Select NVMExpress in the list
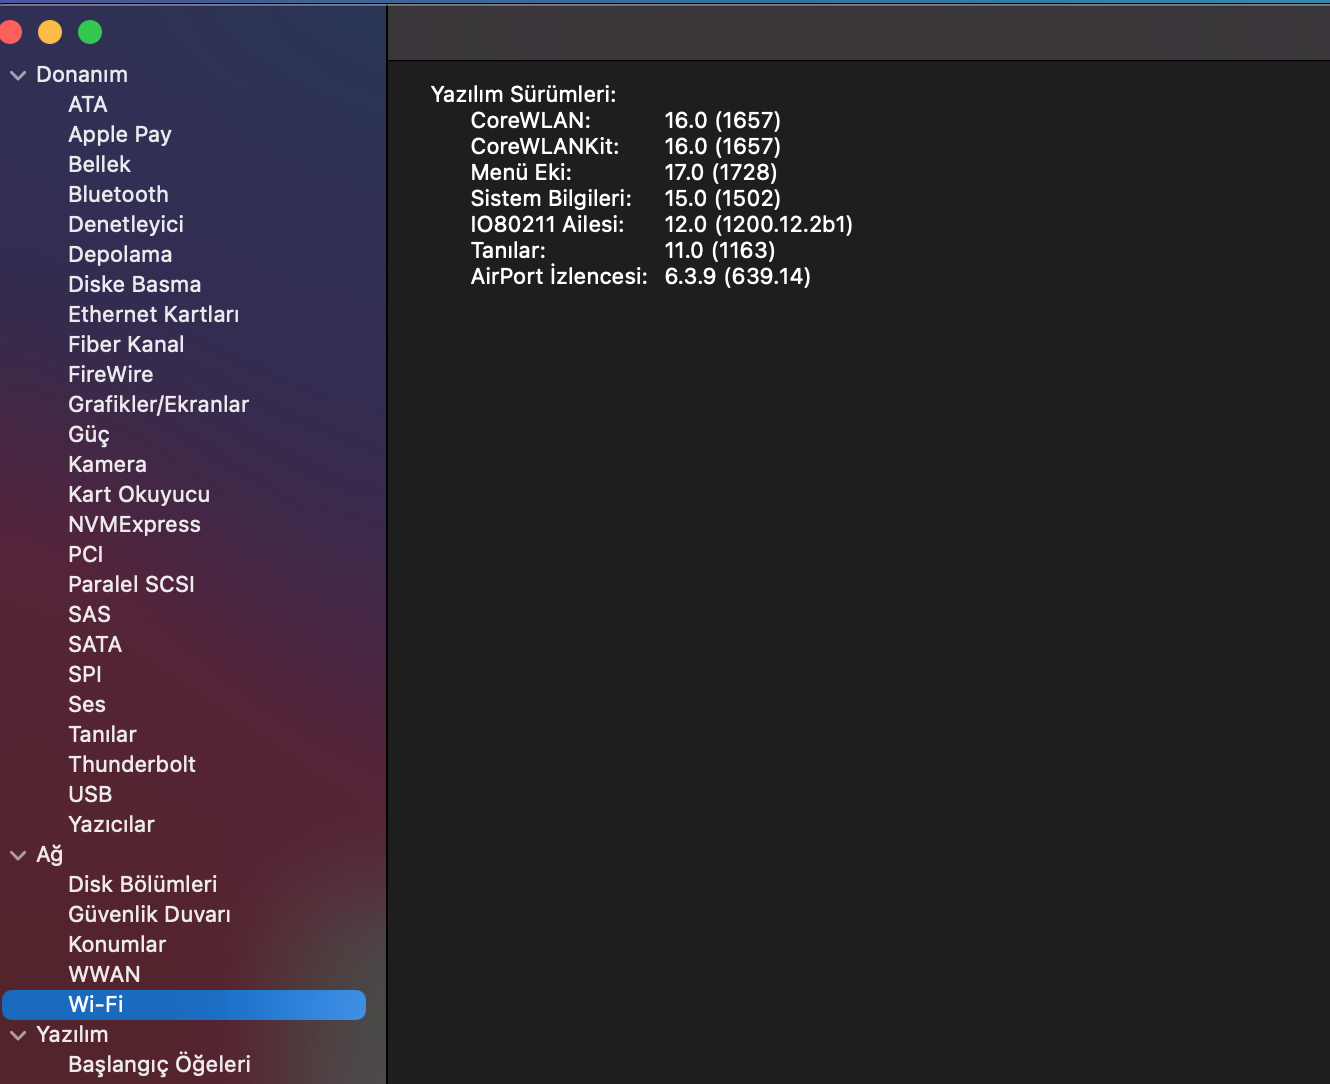Image resolution: width=1330 pixels, height=1084 pixels. tap(134, 524)
